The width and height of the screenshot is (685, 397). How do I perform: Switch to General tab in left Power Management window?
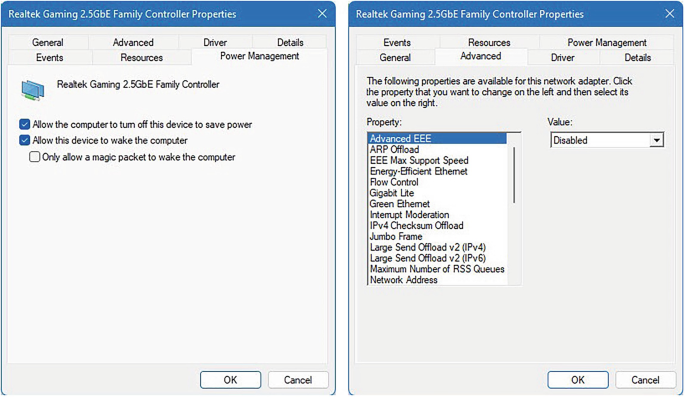click(48, 42)
